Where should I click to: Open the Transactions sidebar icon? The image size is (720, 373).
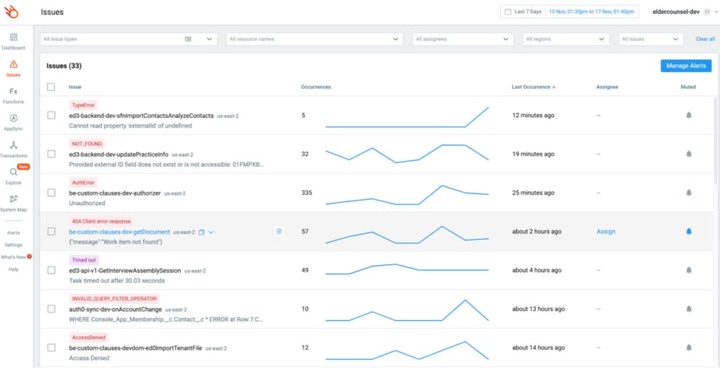[x=13, y=145]
